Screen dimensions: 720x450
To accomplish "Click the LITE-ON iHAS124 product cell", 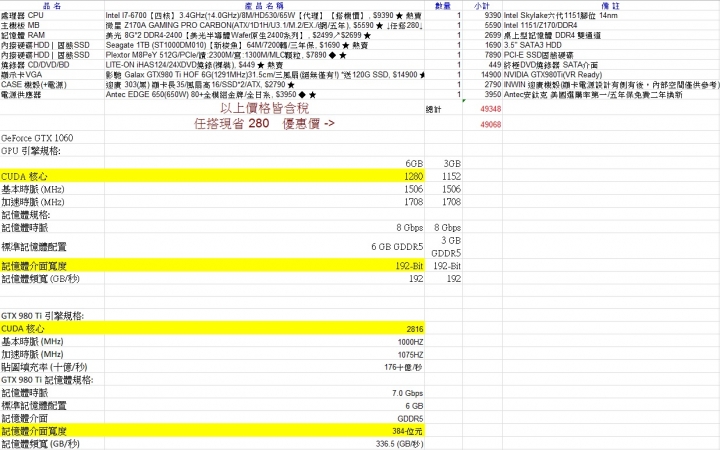I will [x=264, y=65].
